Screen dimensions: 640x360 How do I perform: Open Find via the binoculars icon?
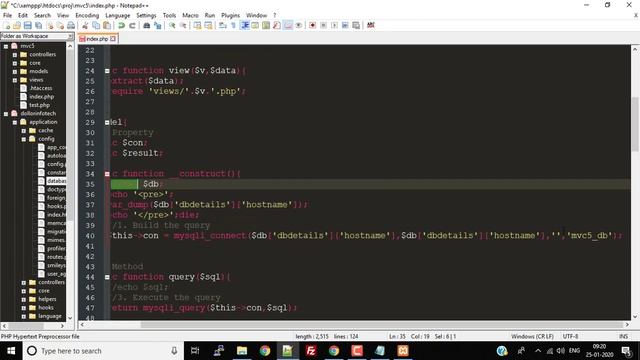[x=147, y=25]
